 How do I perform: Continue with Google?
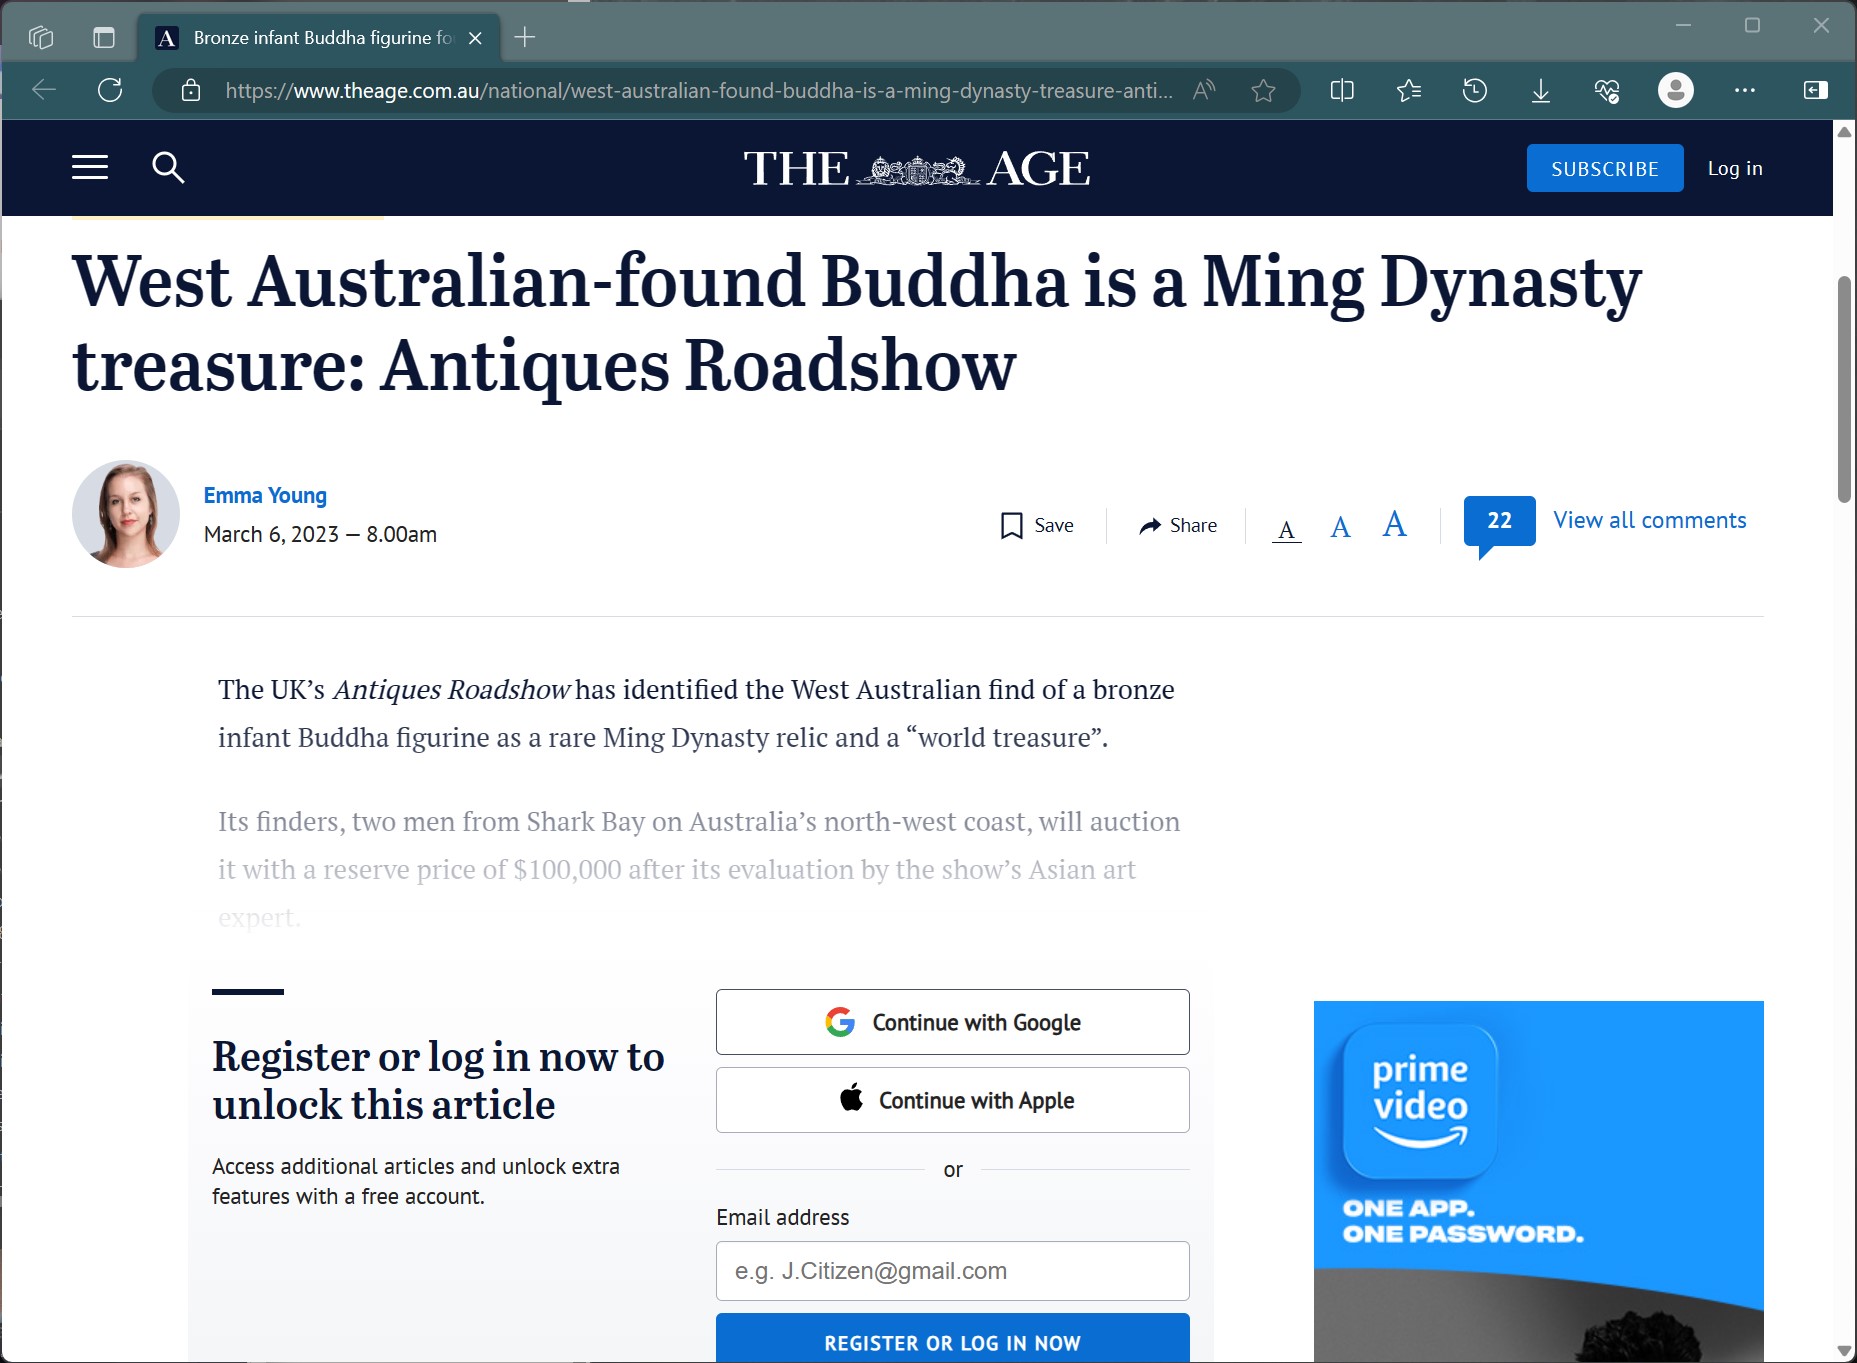pos(952,1022)
